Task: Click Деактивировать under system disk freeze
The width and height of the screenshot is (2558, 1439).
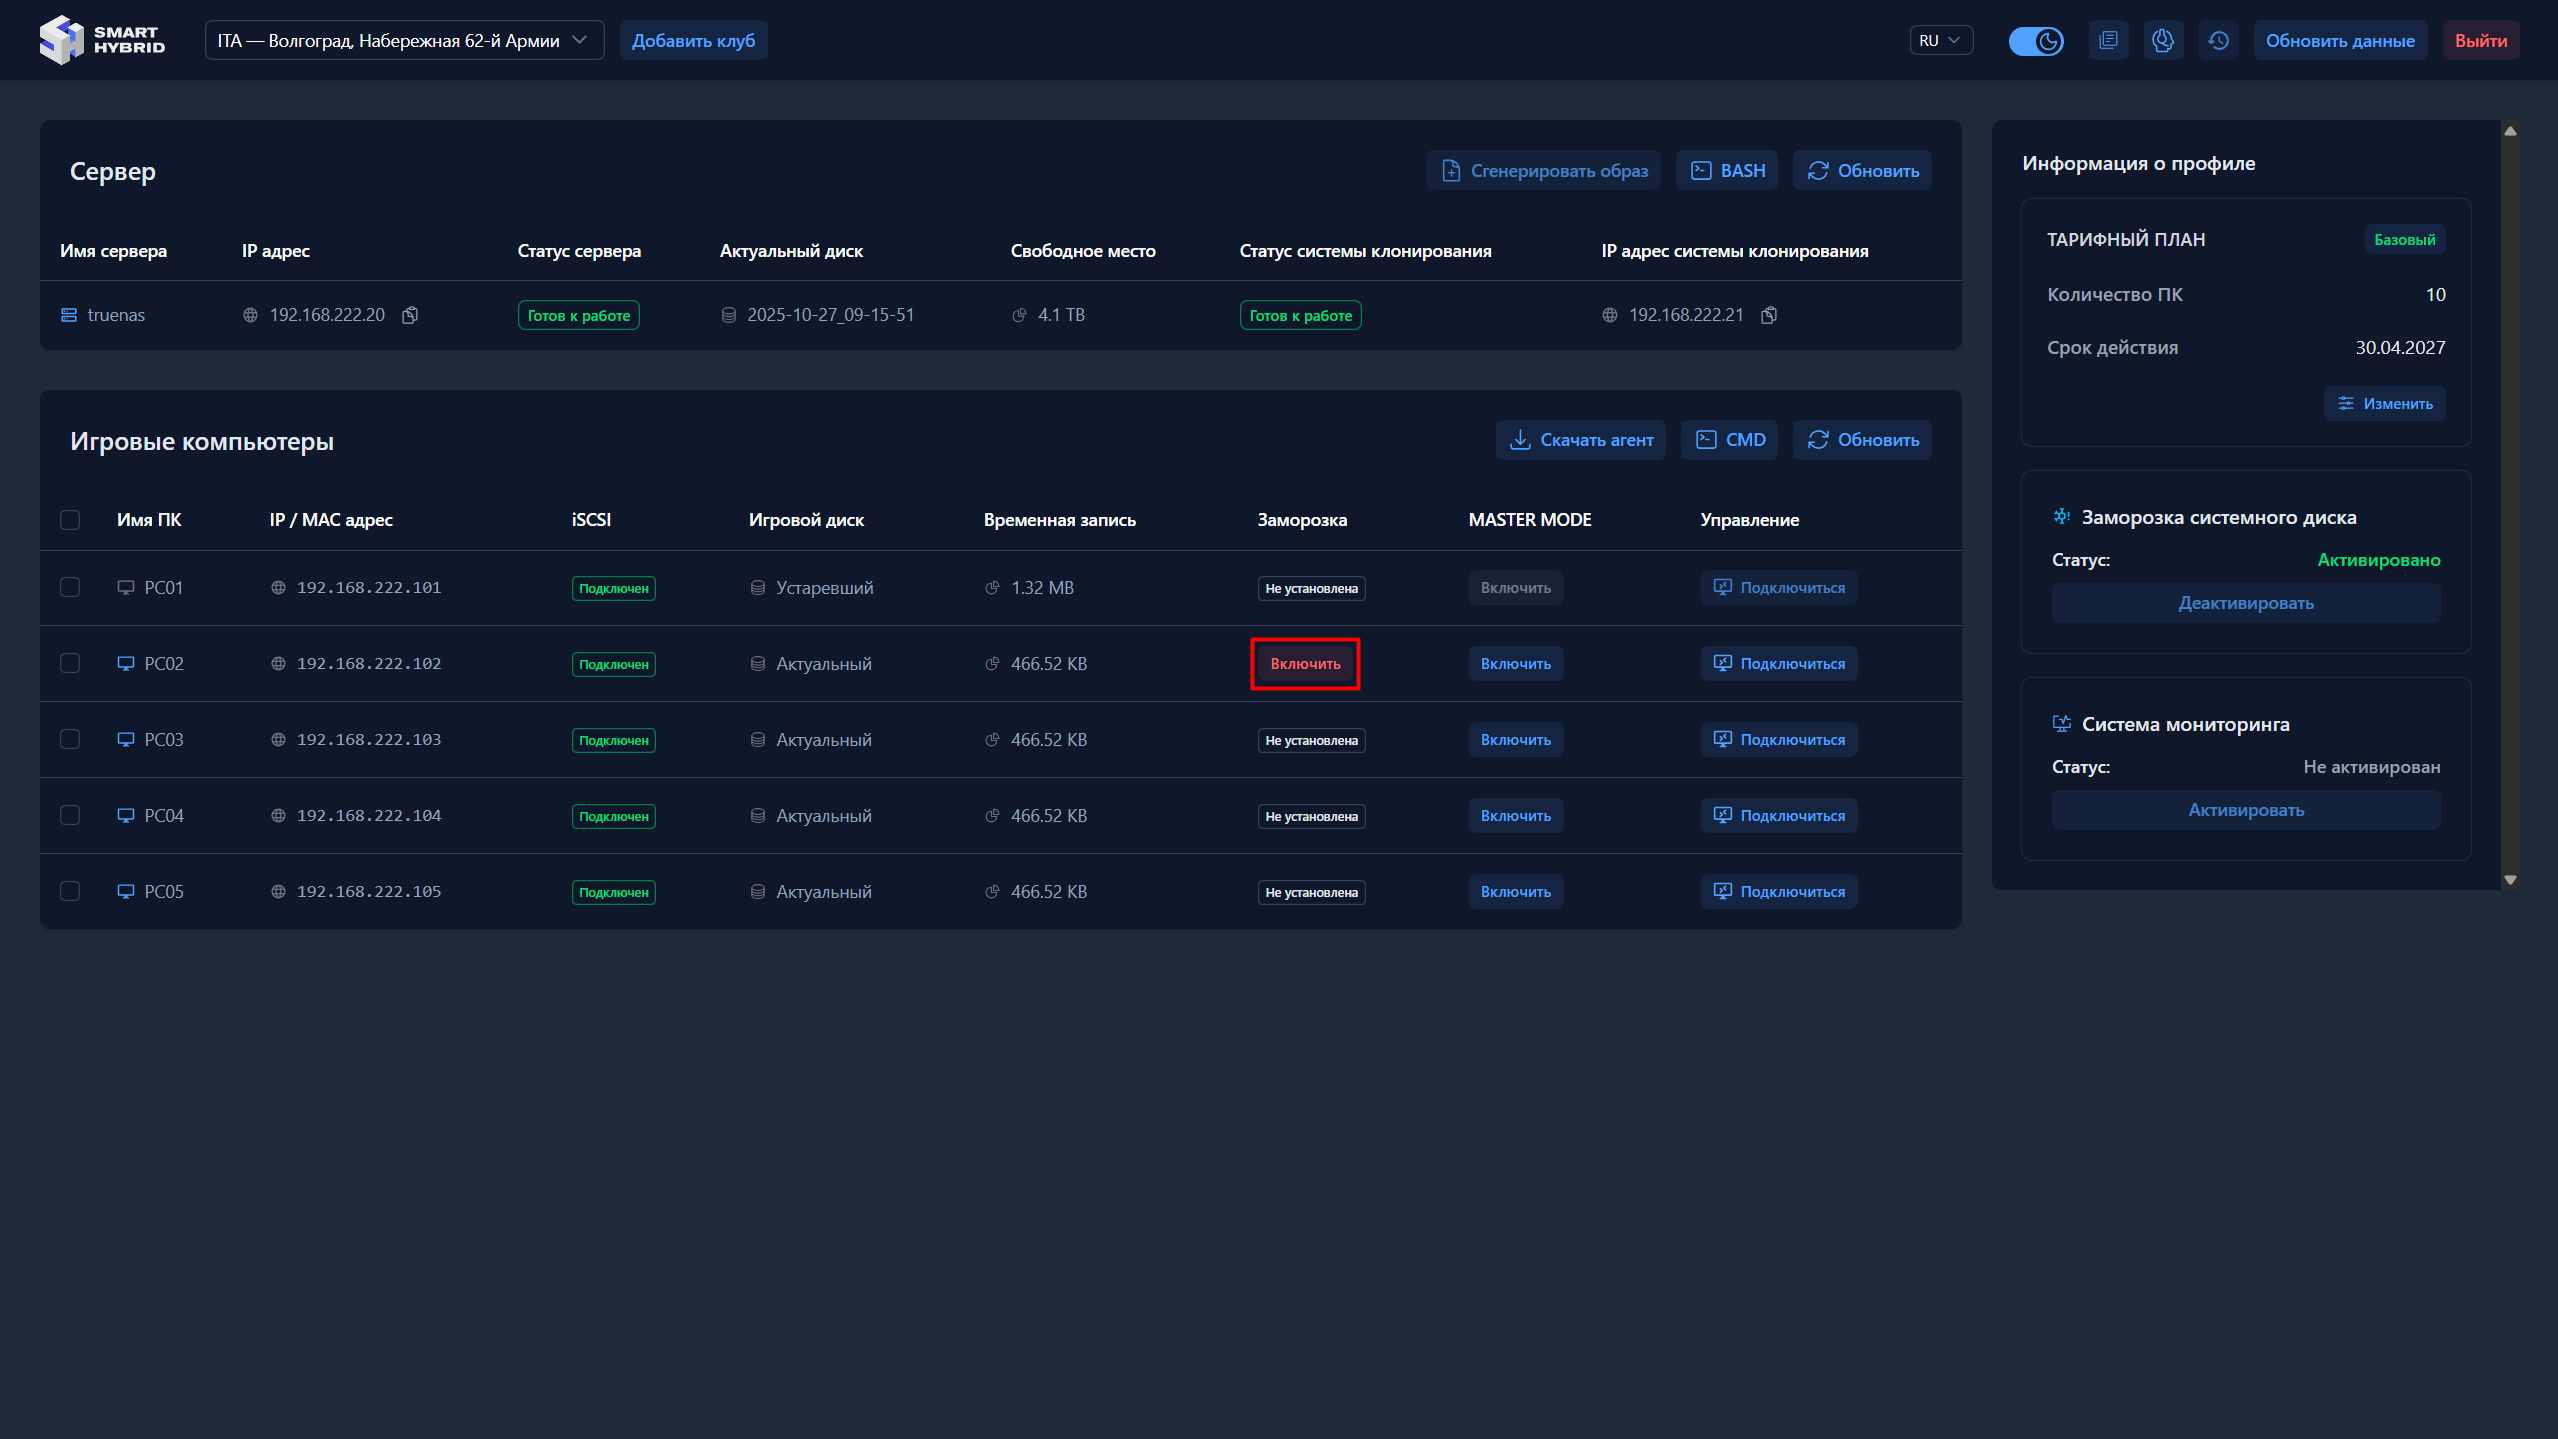Action: (x=2245, y=603)
